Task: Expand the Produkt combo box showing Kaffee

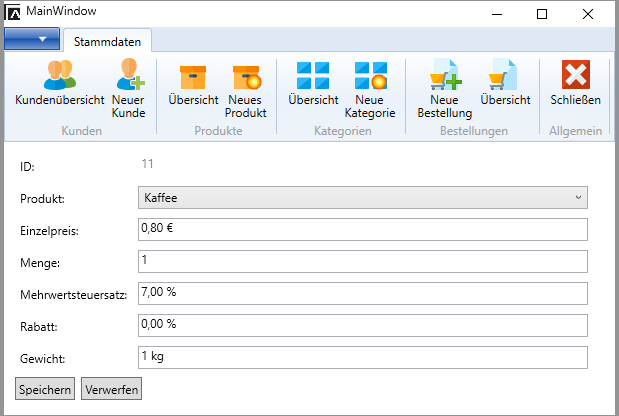Action: tap(361, 197)
